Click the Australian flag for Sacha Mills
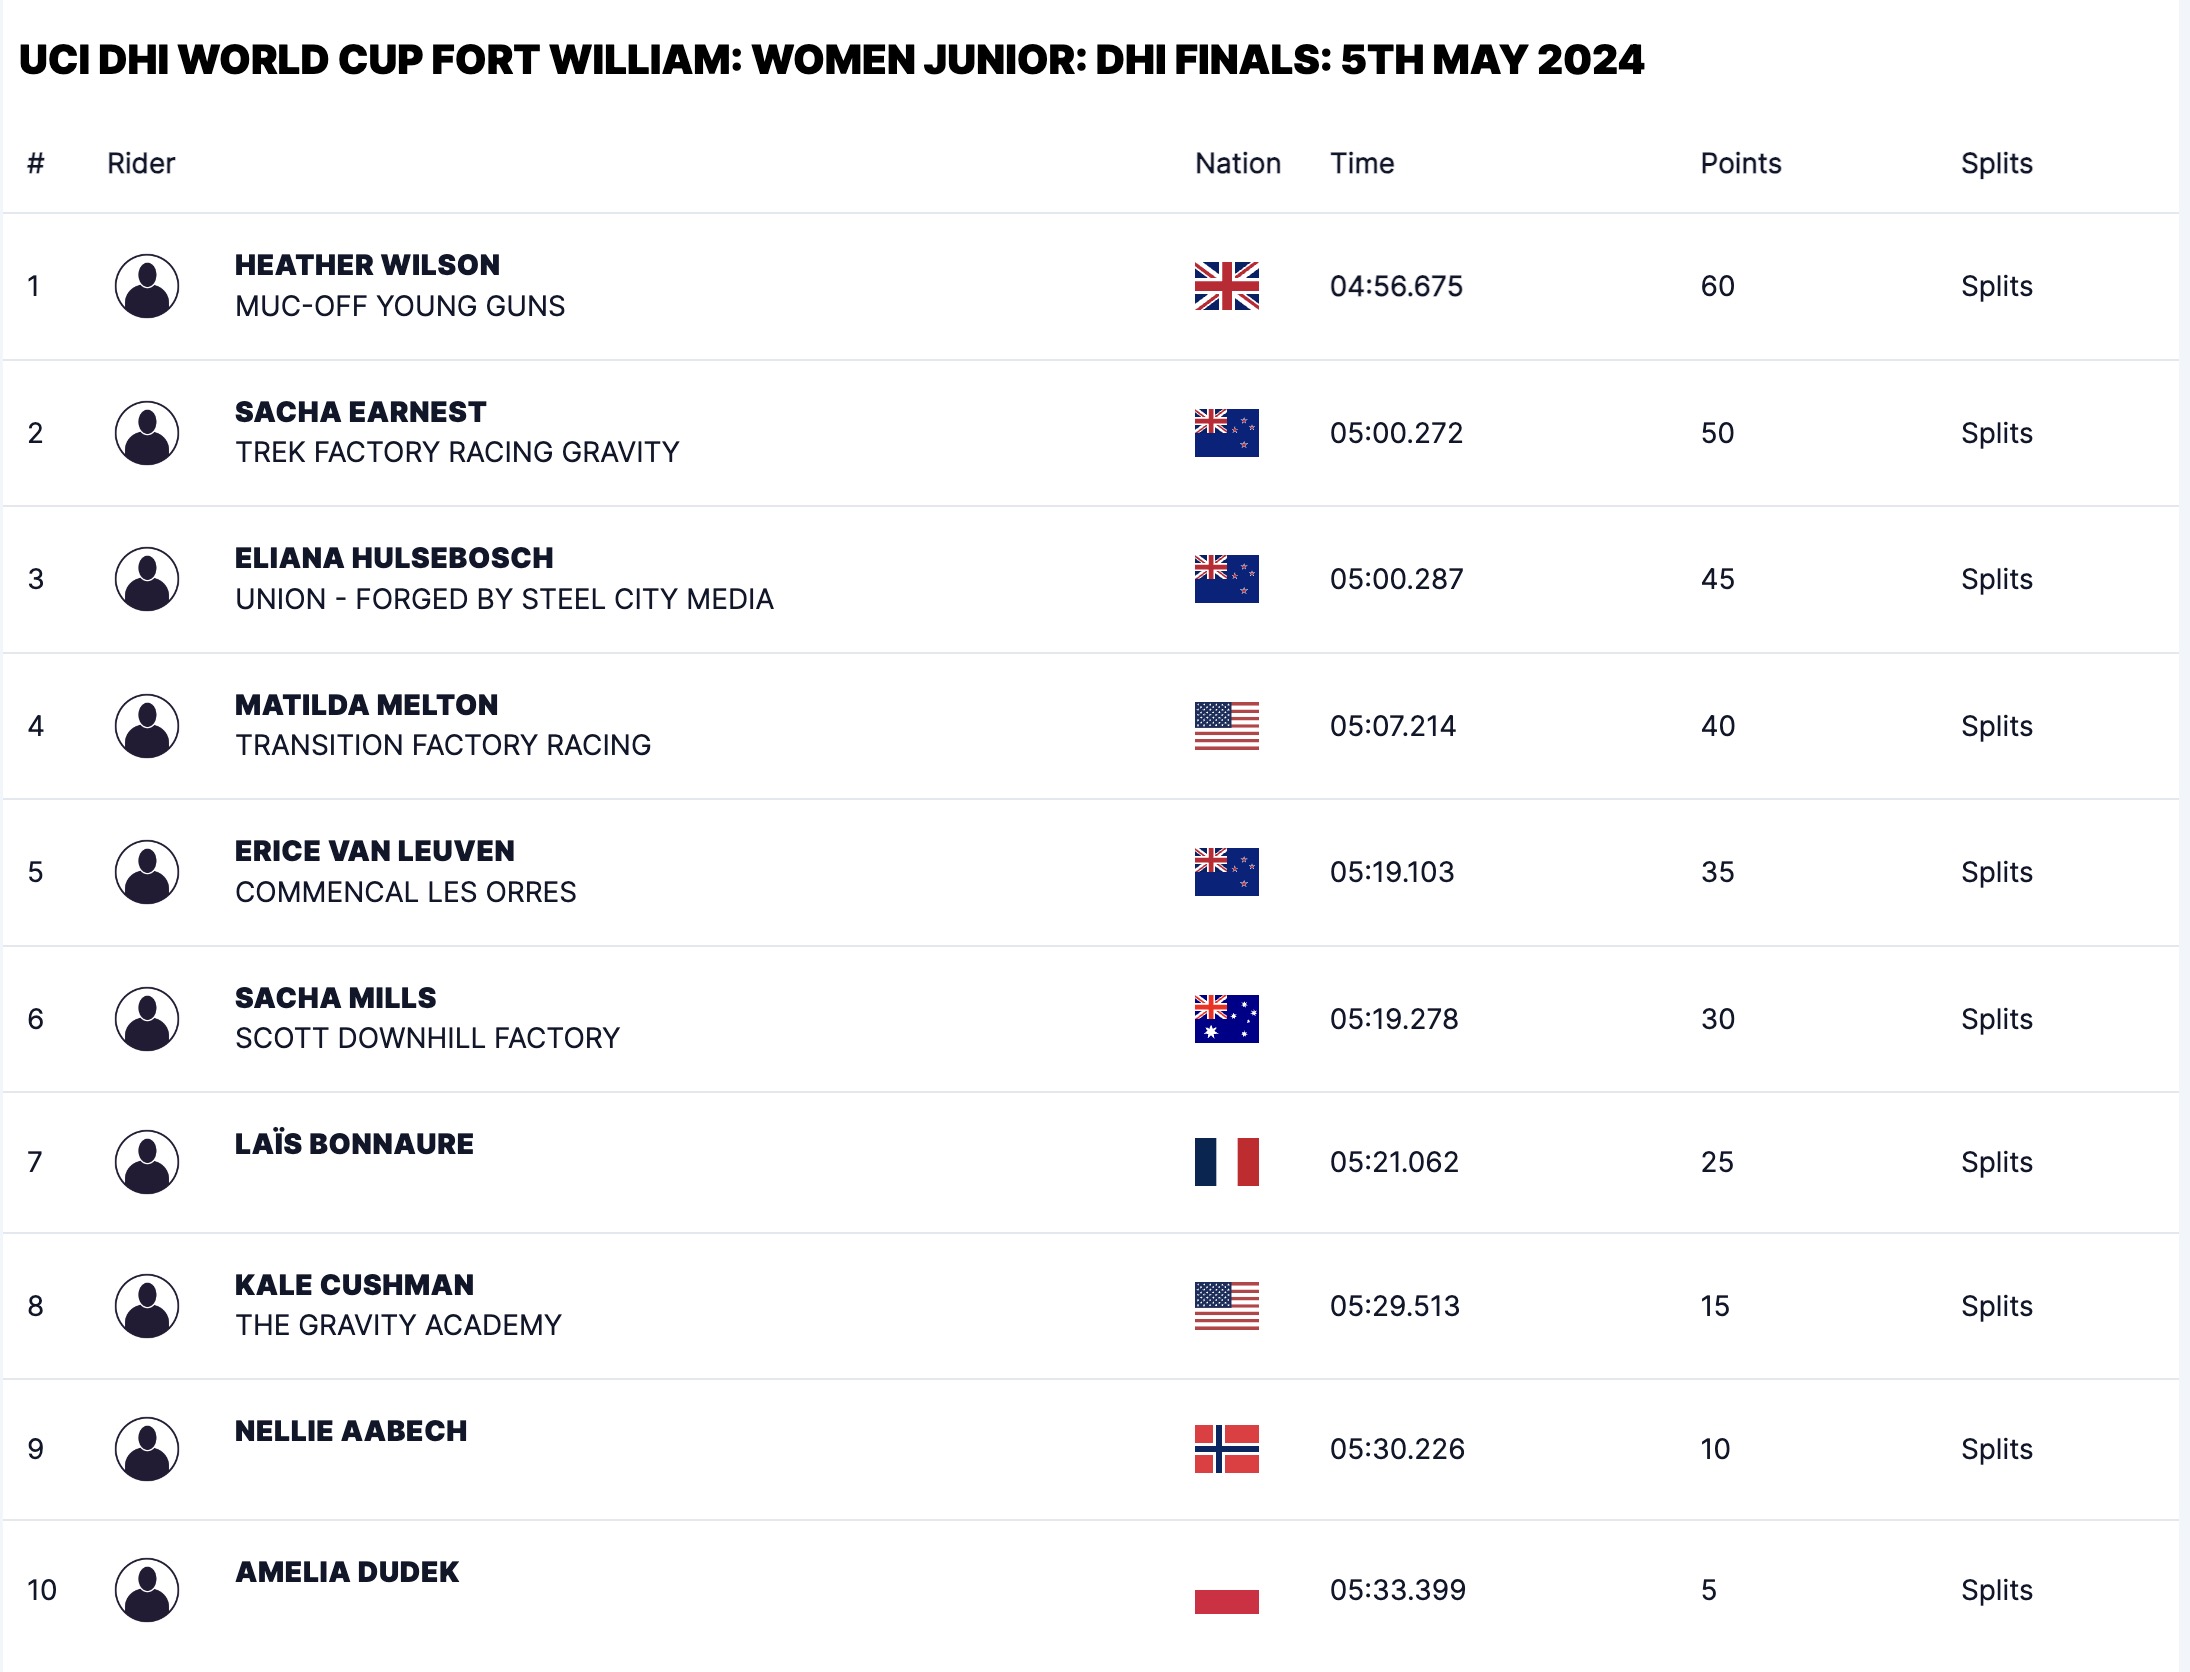The width and height of the screenshot is (2190, 1672). click(x=1226, y=1019)
